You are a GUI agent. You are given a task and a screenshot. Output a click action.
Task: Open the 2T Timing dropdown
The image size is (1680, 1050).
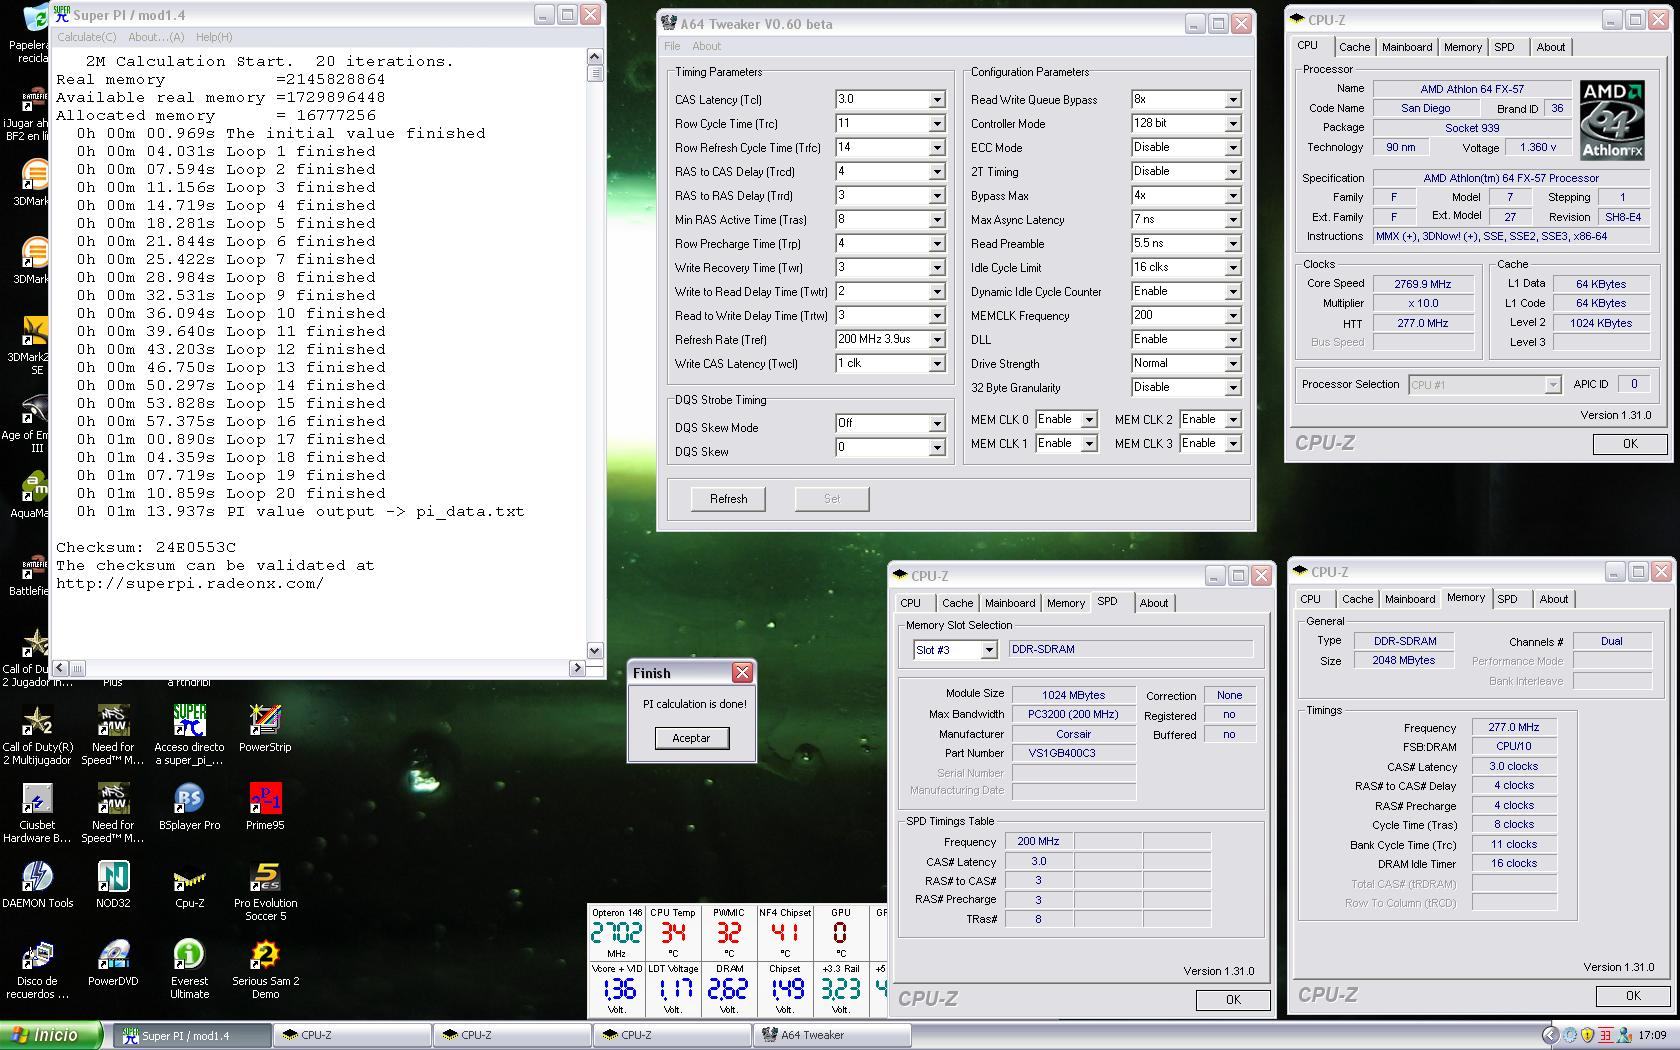pyautogui.click(x=1232, y=172)
